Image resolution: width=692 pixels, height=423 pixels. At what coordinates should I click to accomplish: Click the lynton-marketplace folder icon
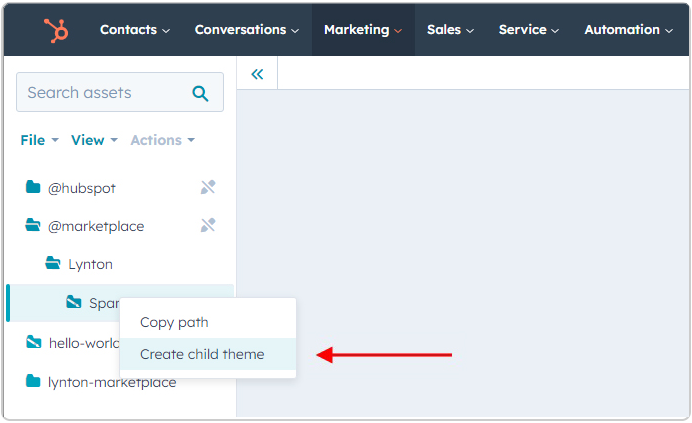[x=34, y=381]
